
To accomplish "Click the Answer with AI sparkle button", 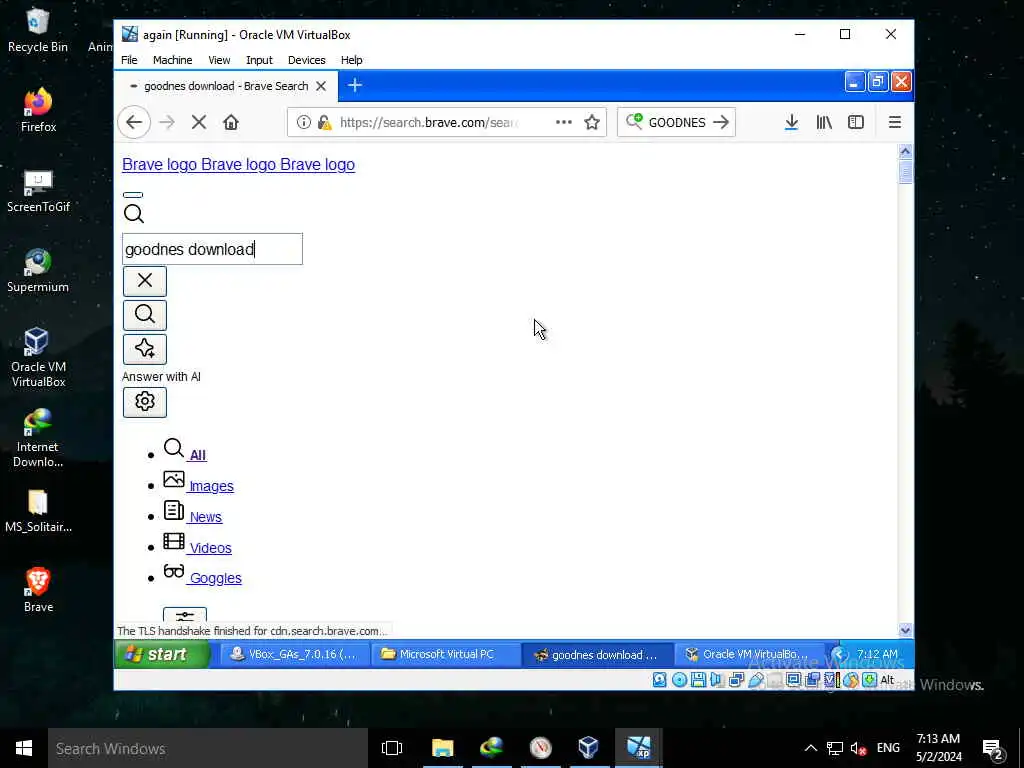I will pos(145,349).
